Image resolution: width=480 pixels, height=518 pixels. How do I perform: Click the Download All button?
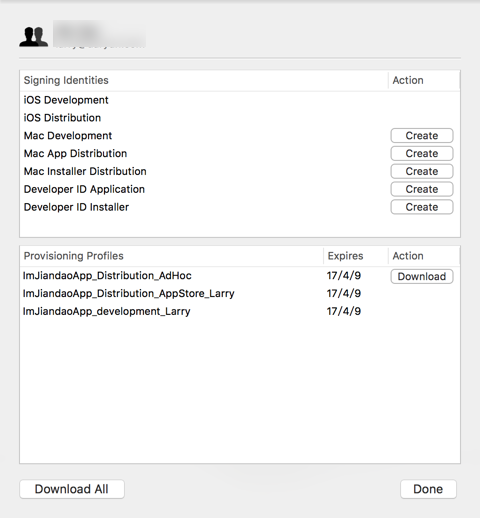[72, 489]
